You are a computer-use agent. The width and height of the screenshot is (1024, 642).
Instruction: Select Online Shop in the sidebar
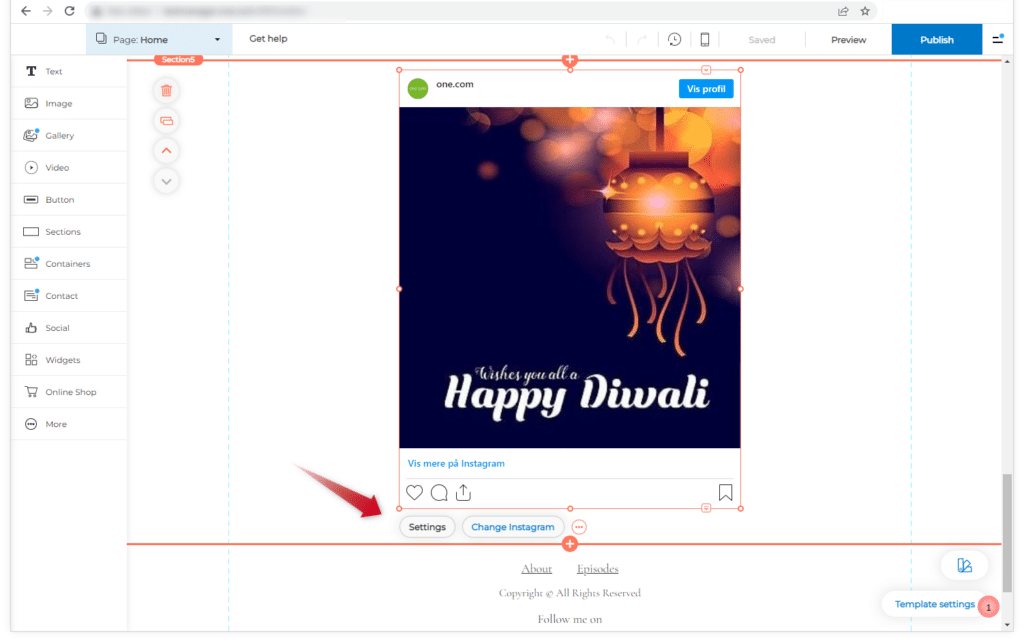click(70, 392)
